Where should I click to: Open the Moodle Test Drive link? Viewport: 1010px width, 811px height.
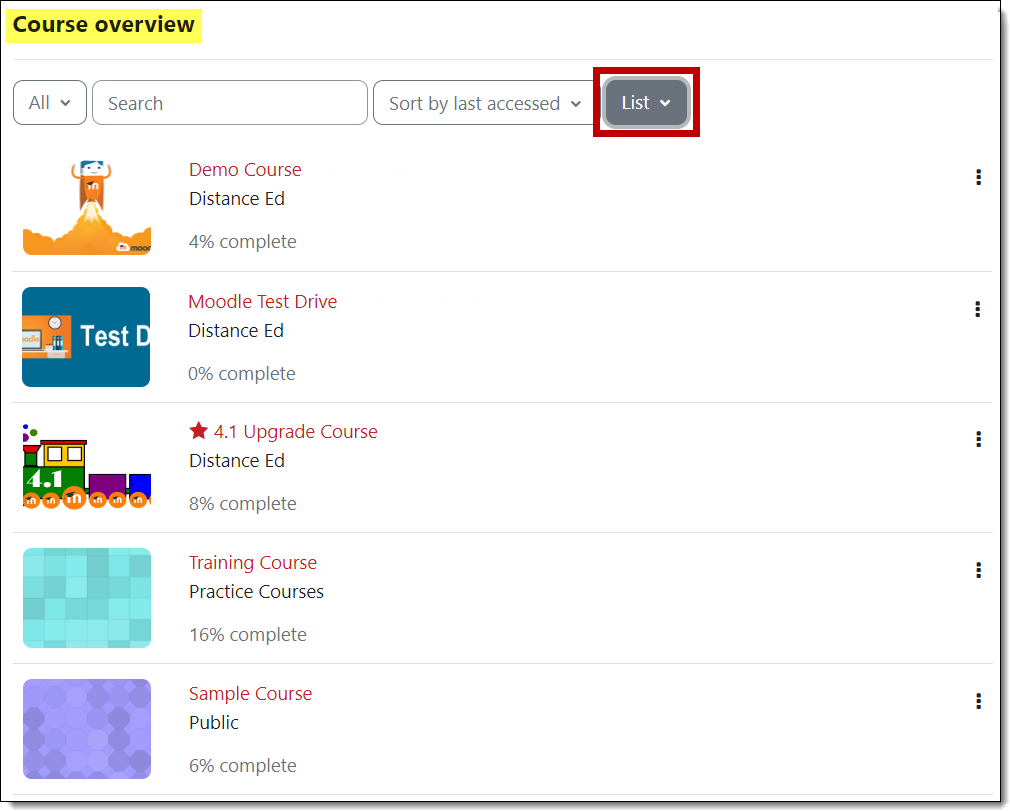point(263,301)
